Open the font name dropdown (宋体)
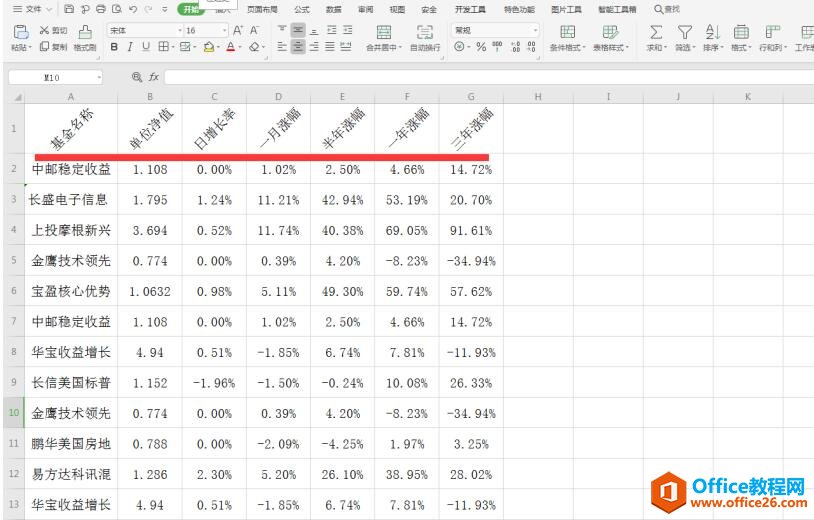 click(180, 31)
